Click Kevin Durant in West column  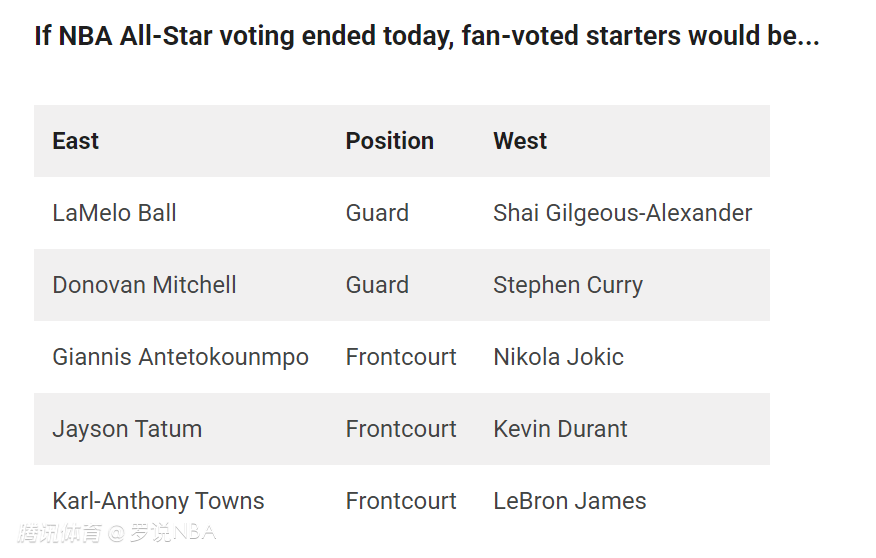pyautogui.click(x=560, y=429)
